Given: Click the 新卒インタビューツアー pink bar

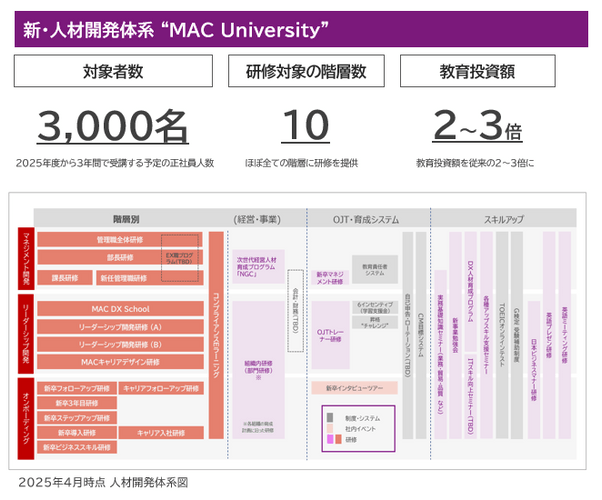Looking at the screenshot, I should [354, 388].
